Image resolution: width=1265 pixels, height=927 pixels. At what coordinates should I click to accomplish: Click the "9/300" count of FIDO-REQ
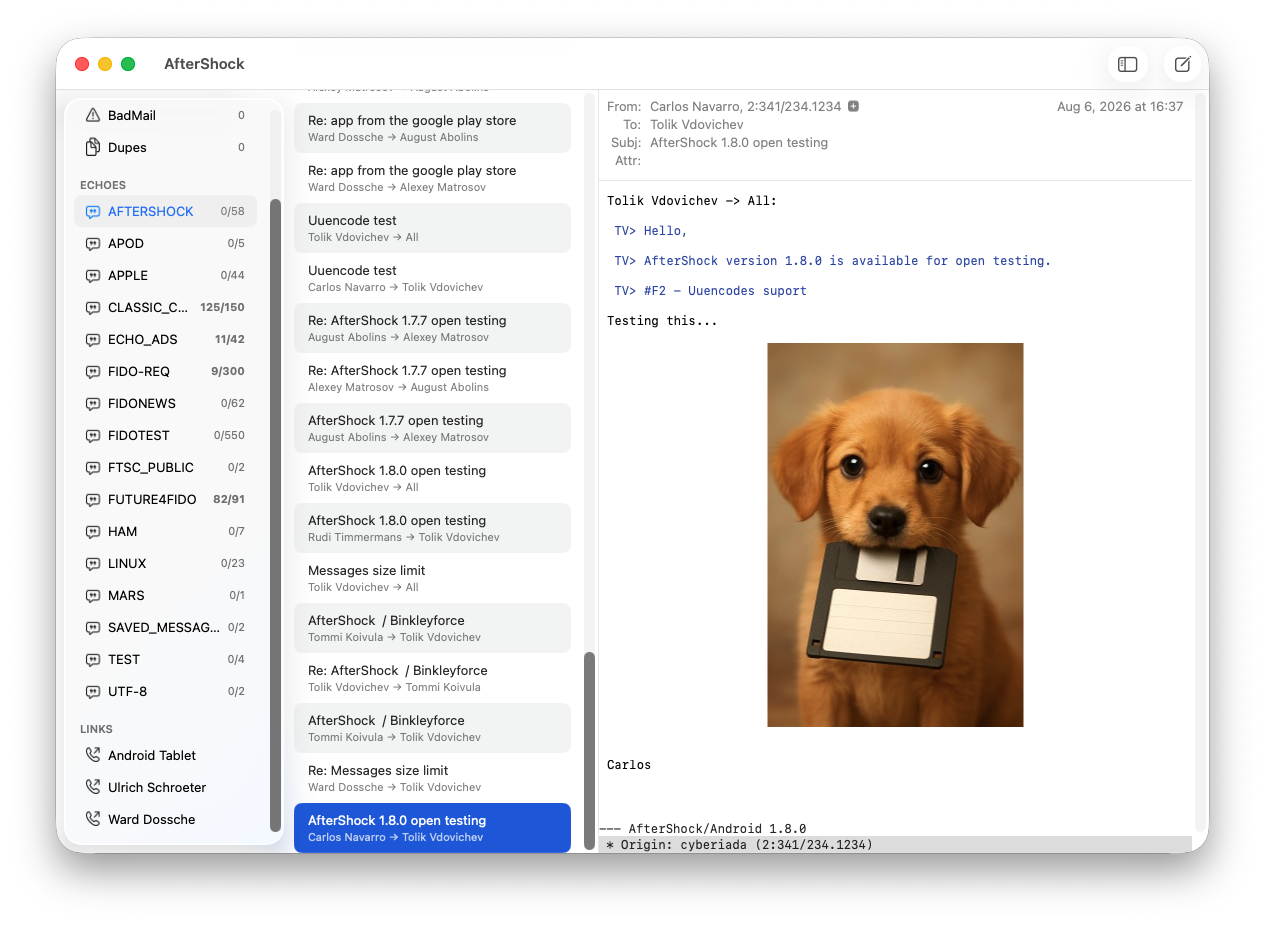tap(228, 371)
